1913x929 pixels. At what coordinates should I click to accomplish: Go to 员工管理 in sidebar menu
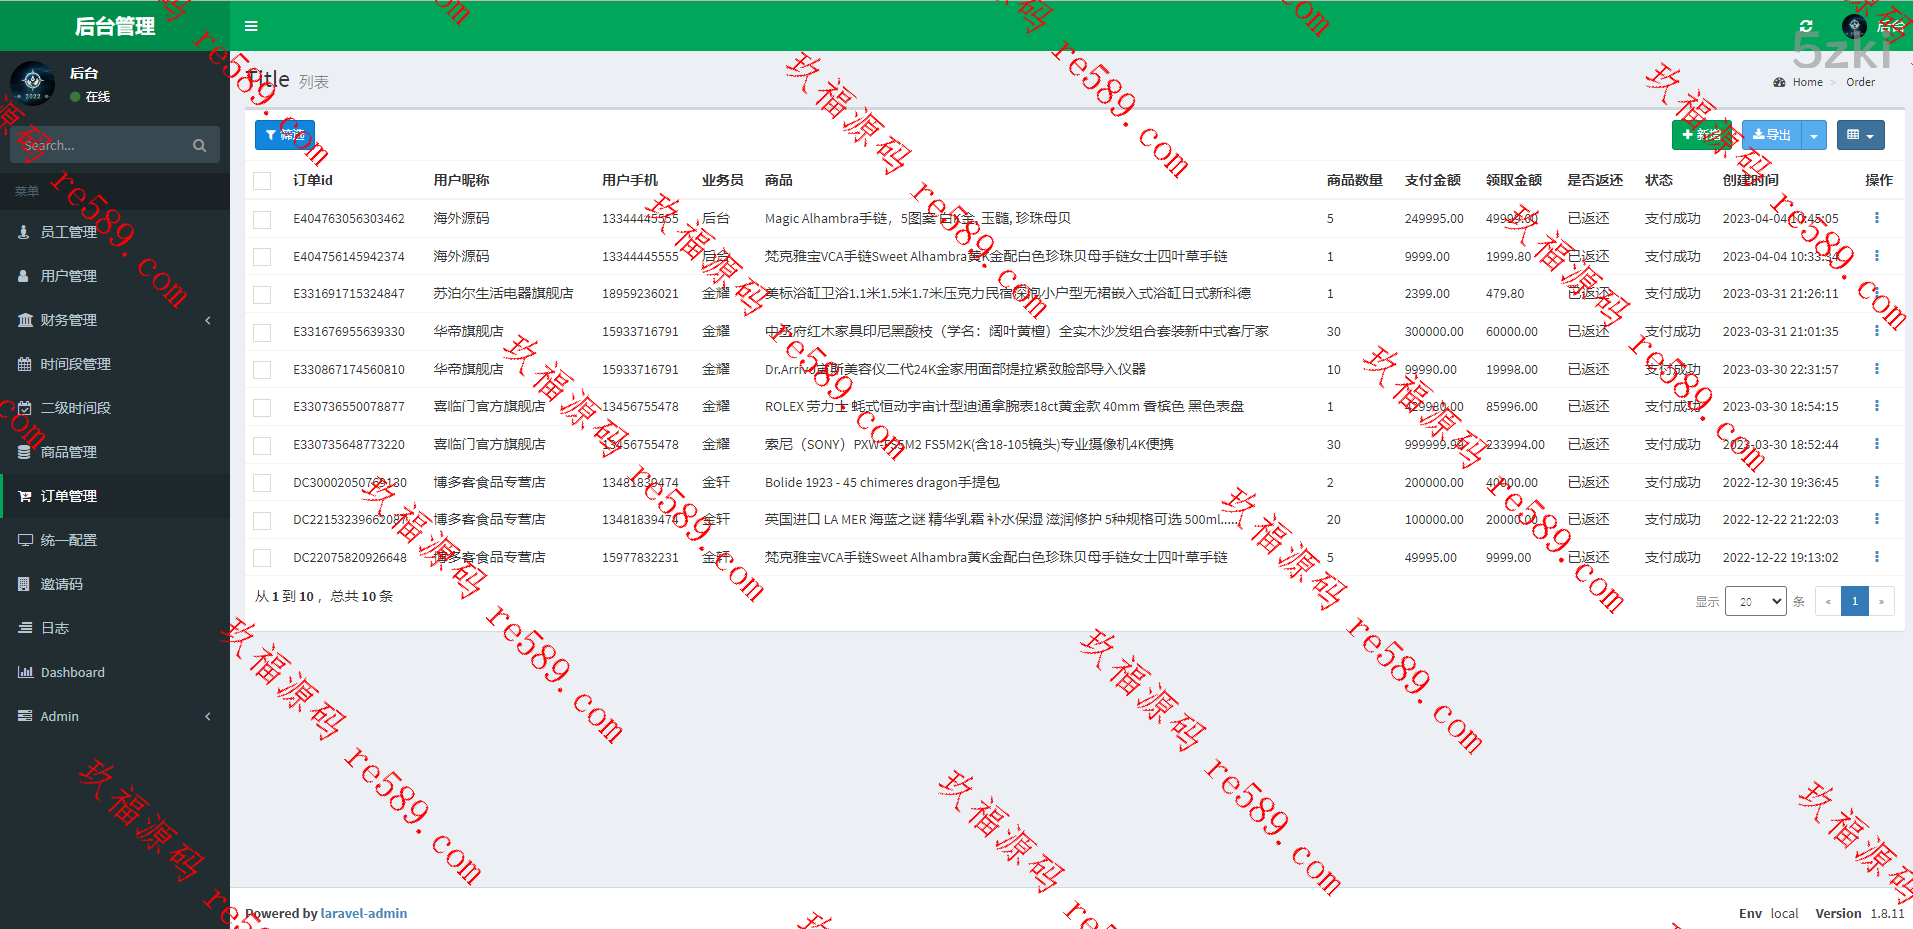pyautogui.click(x=68, y=232)
